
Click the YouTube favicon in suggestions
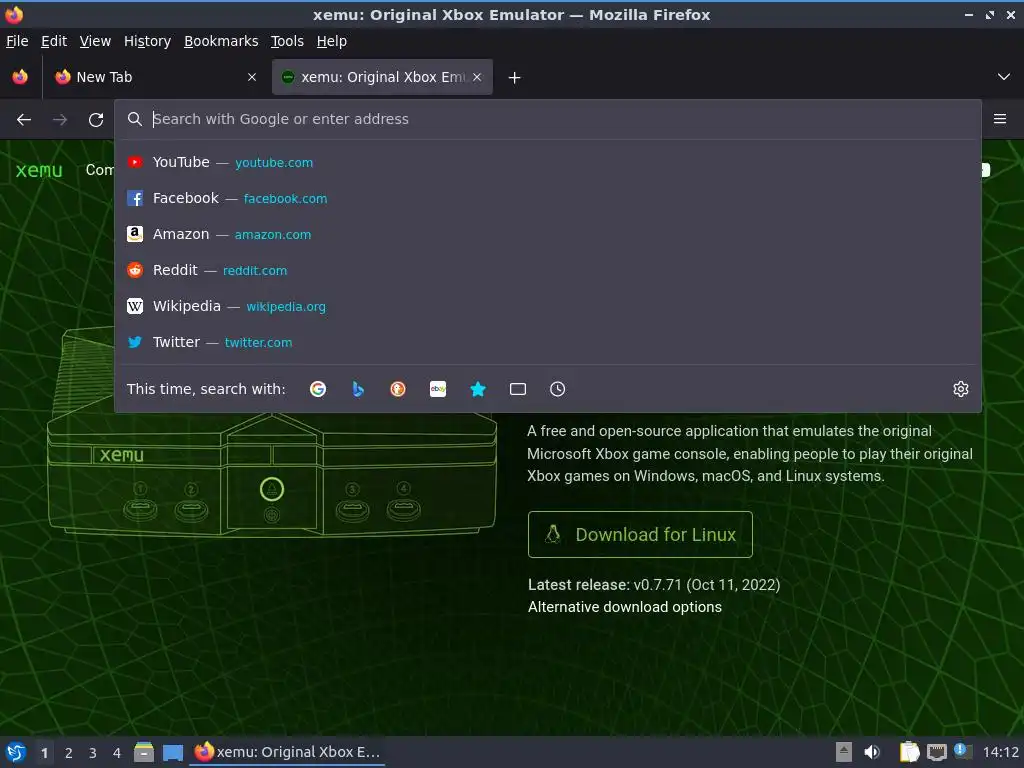tap(135, 162)
